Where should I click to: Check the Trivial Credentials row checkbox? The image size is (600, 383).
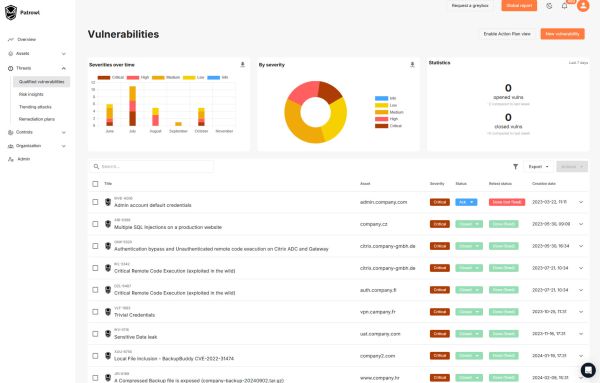point(95,312)
